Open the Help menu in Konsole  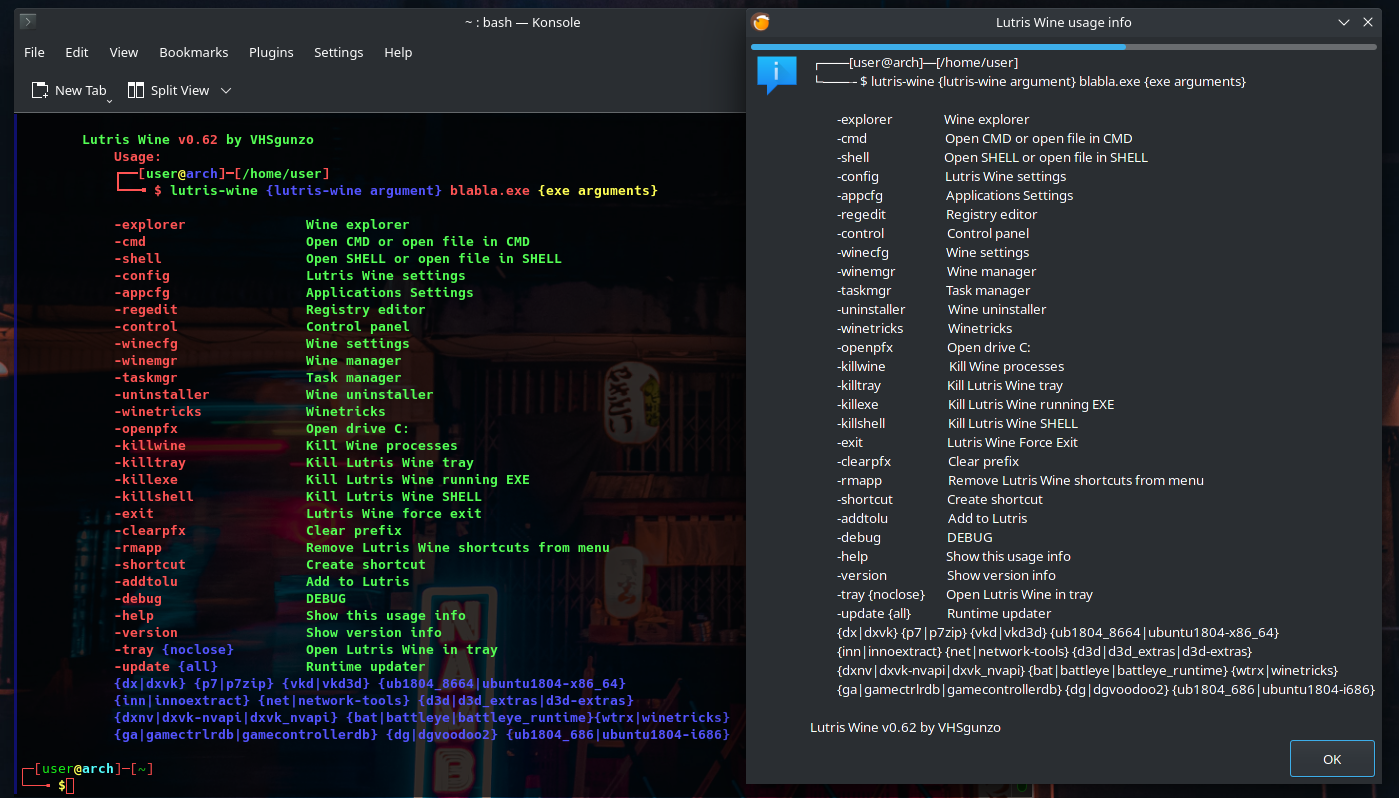[398, 52]
